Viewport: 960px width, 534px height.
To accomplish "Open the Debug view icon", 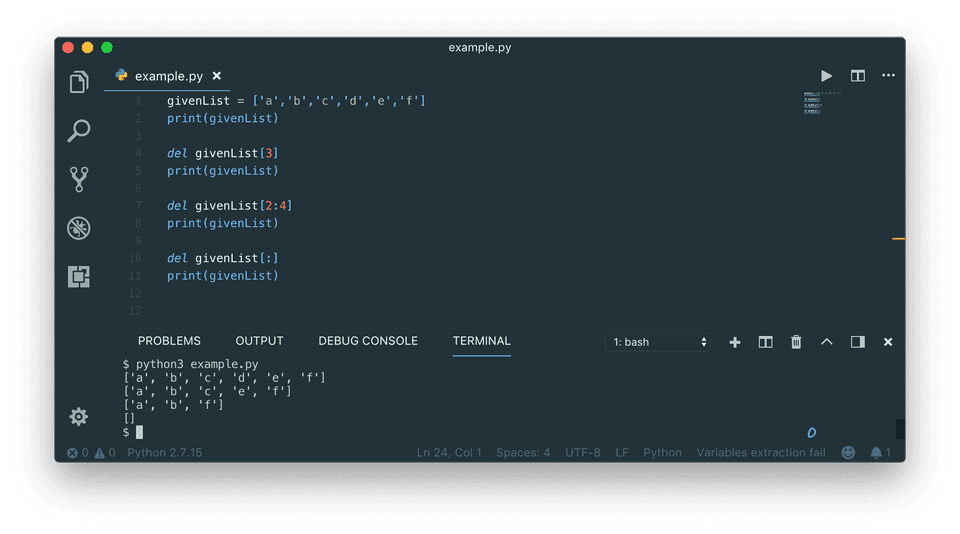I will point(79,228).
